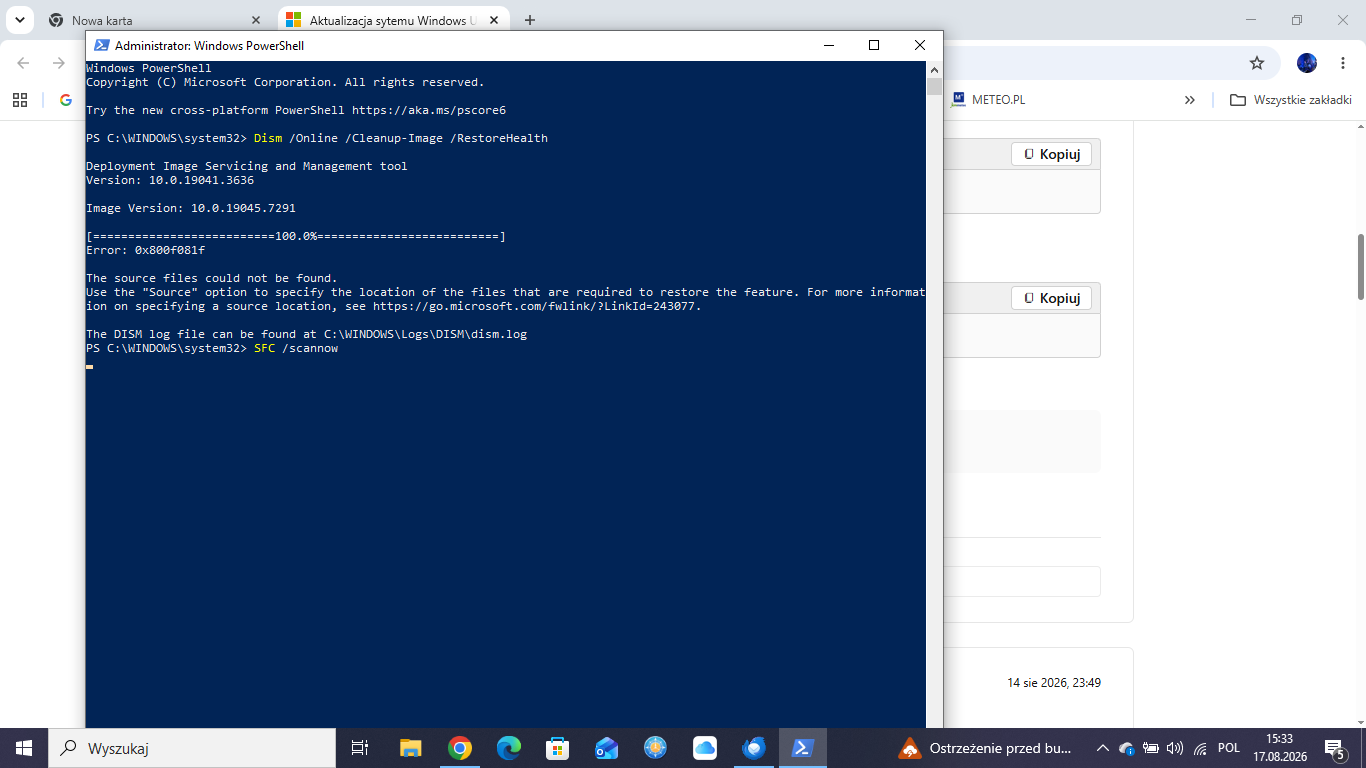The image size is (1366, 768).
Task: Open a new Chrome tab
Action: coord(530,20)
